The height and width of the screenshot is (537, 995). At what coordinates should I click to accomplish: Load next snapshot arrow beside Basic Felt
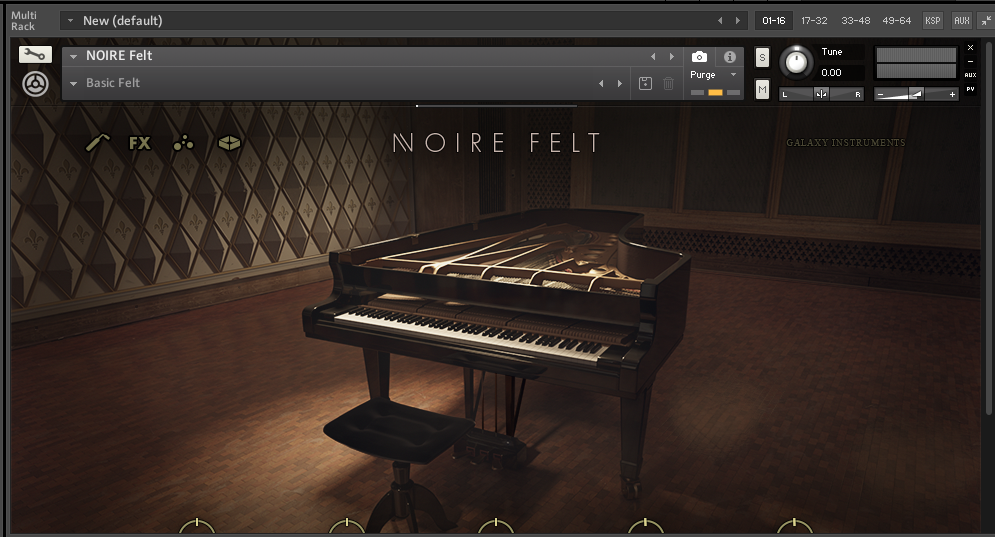[619, 83]
